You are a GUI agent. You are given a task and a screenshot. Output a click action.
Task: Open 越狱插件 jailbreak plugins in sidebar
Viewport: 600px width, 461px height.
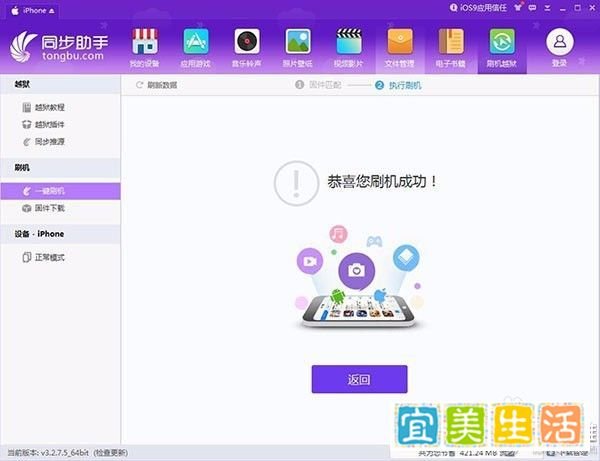point(43,124)
